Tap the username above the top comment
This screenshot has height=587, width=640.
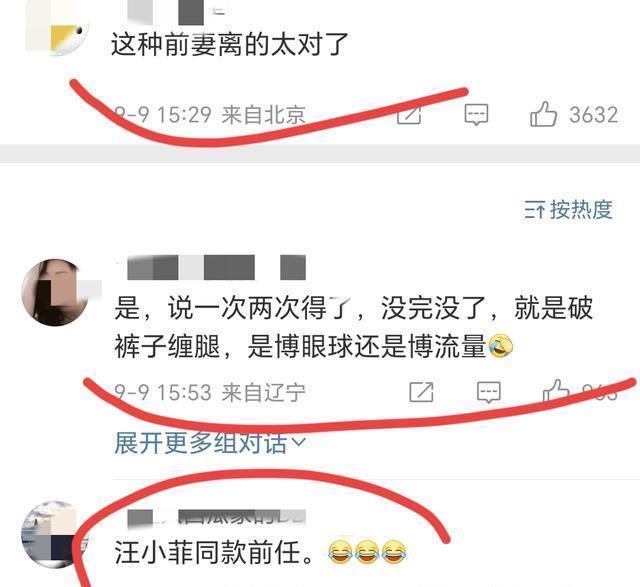[176, 12]
